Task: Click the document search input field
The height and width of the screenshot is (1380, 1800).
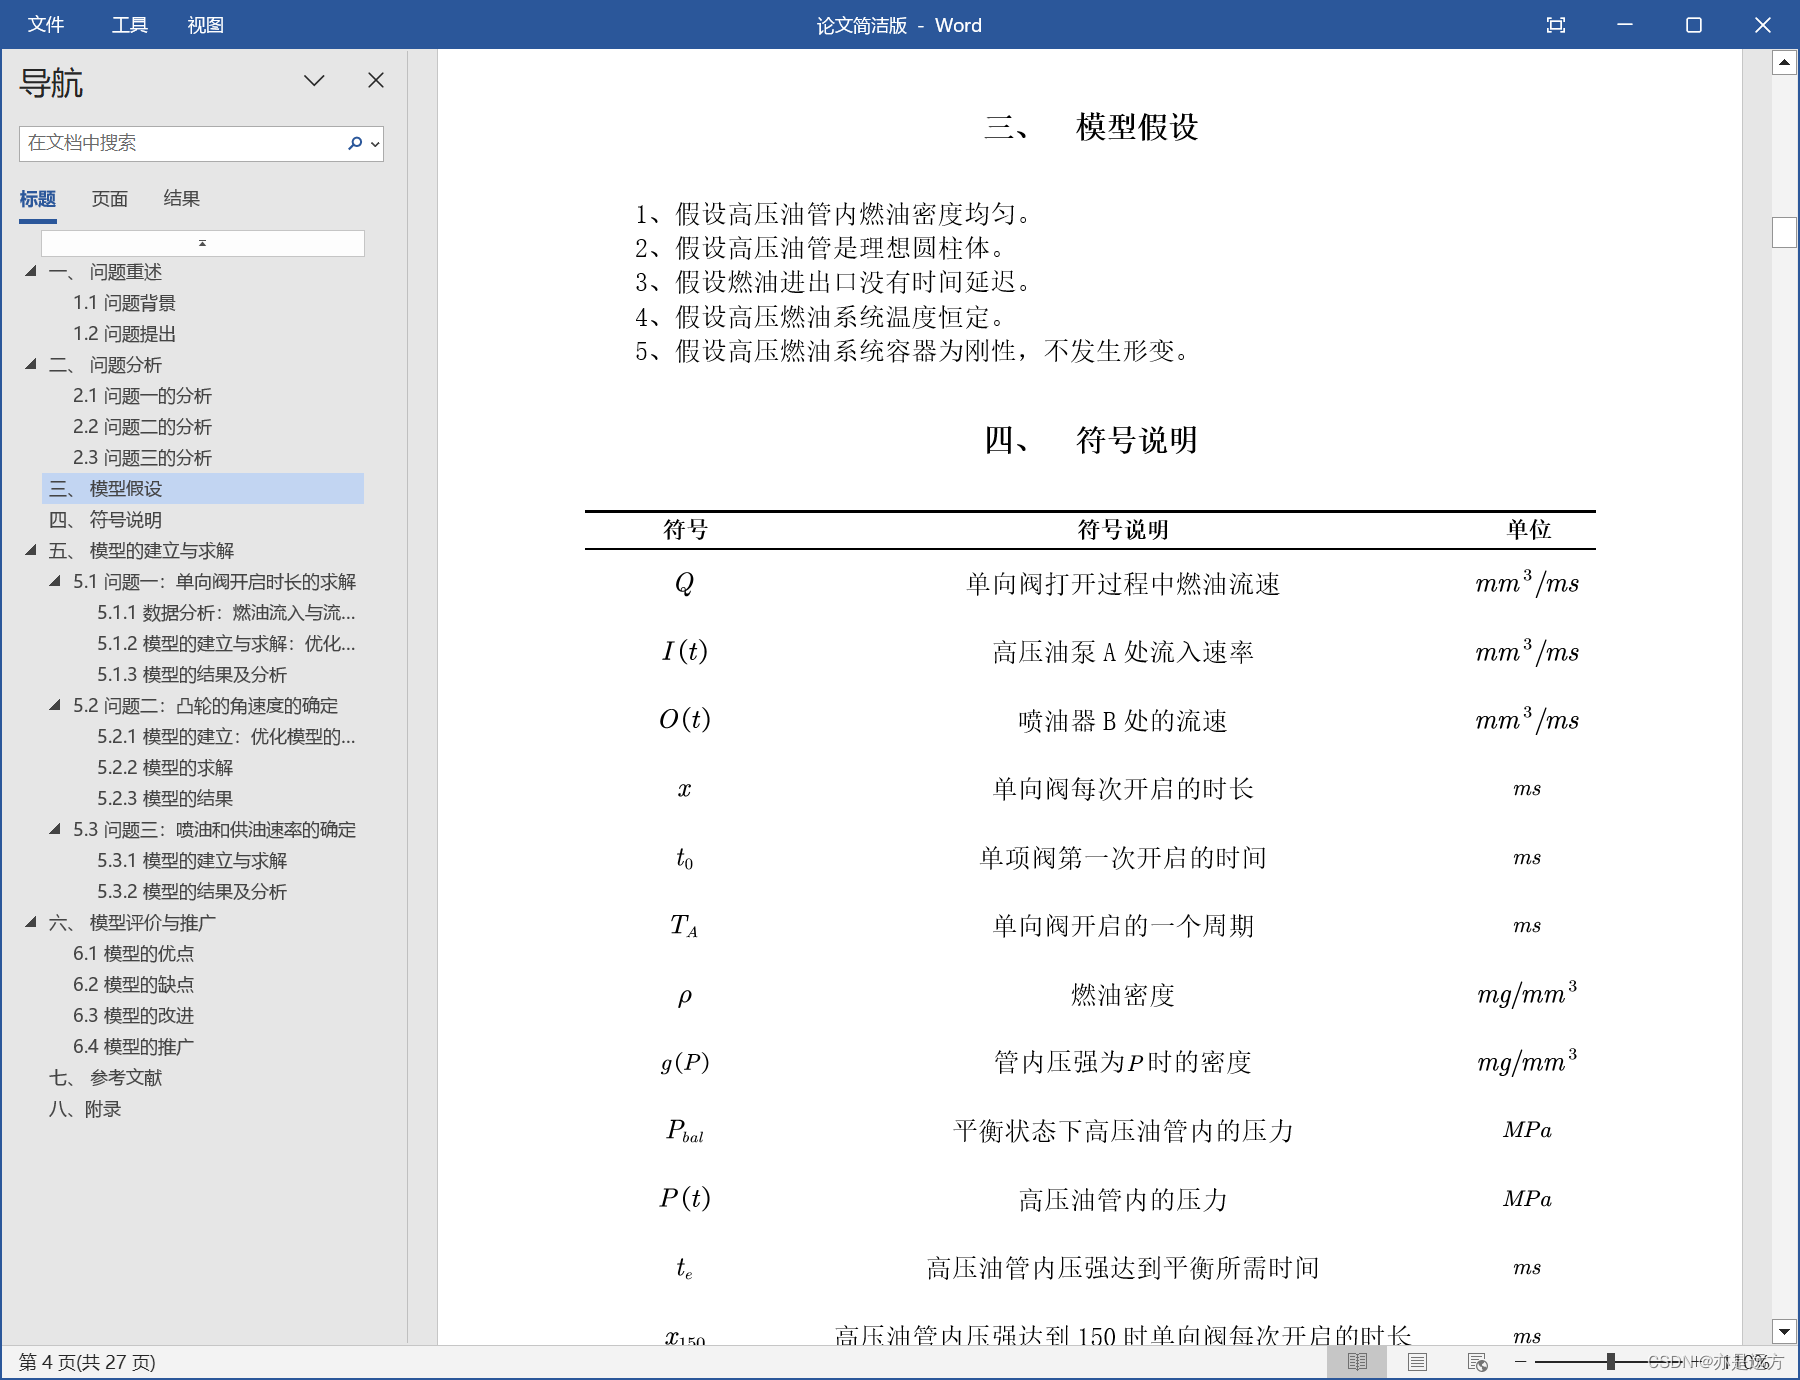Action: [x=182, y=143]
